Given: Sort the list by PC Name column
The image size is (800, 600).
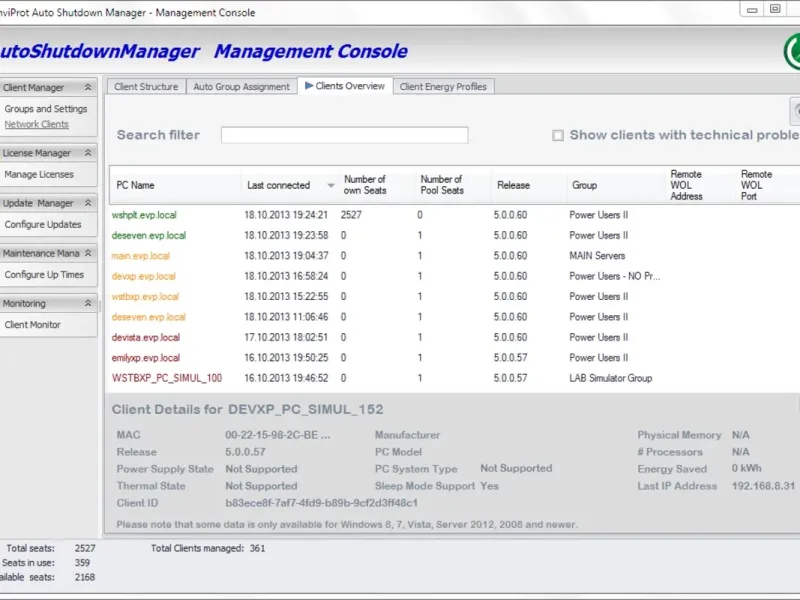Looking at the screenshot, I should [x=136, y=185].
